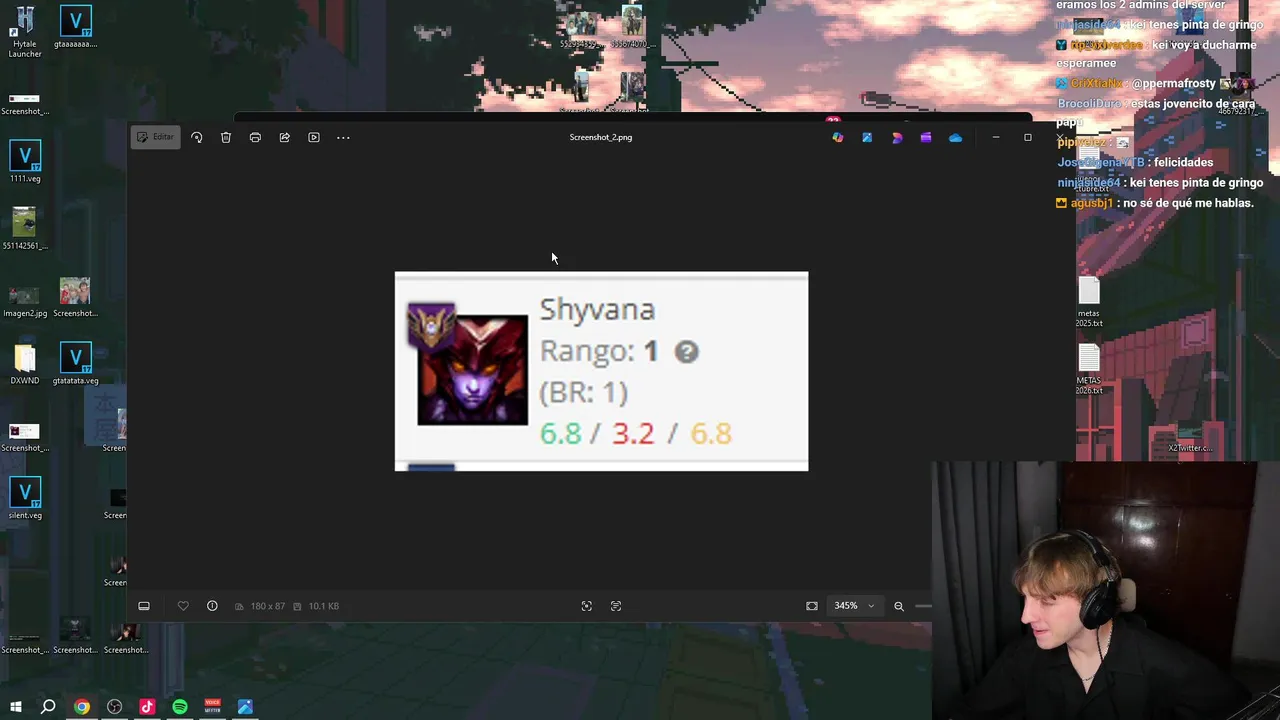The width and height of the screenshot is (1280, 720).
Task: Click the scan text icon in bottom bar
Action: tap(616, 606)
